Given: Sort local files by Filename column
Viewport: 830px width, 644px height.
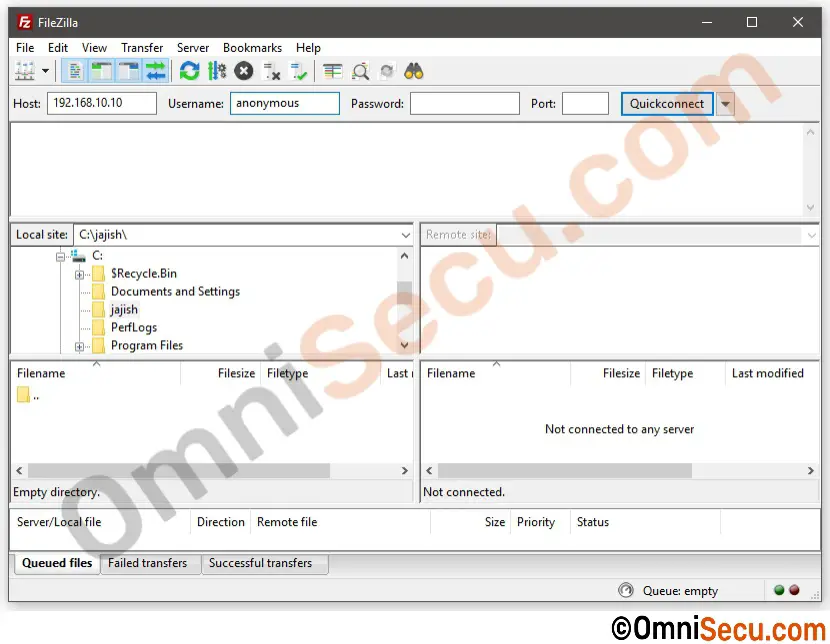Looking at the screenshot, I should 95,373.
